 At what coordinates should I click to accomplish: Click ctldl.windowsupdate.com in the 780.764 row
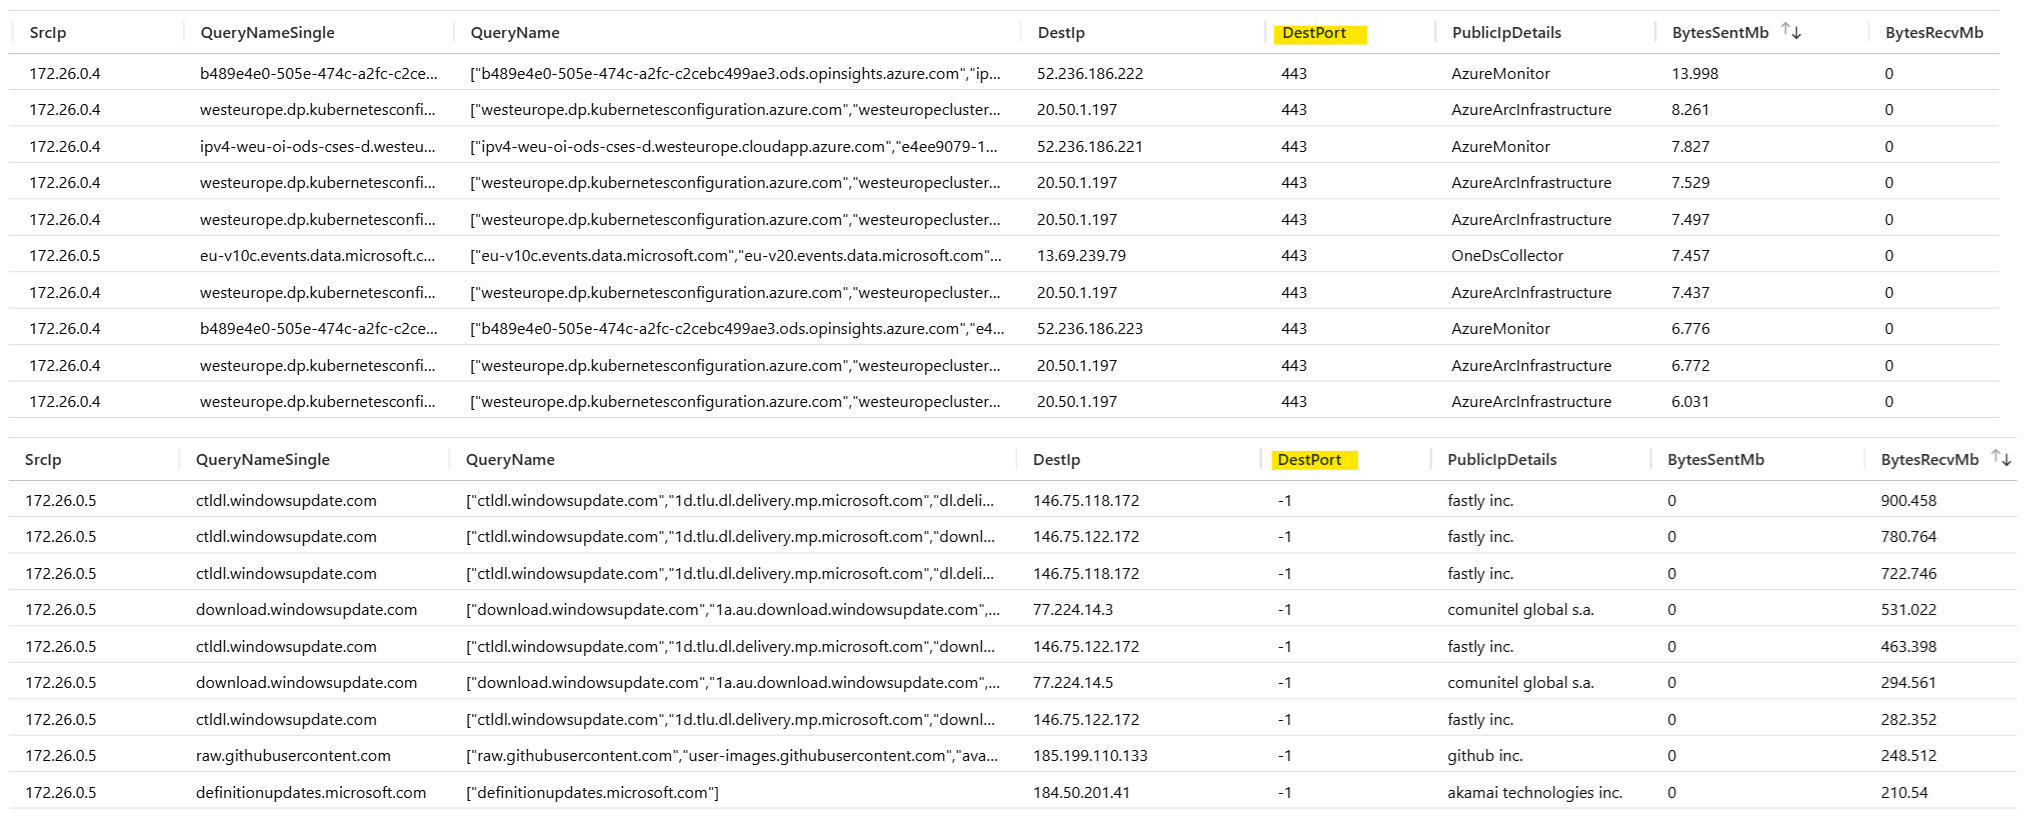point(286,537)
